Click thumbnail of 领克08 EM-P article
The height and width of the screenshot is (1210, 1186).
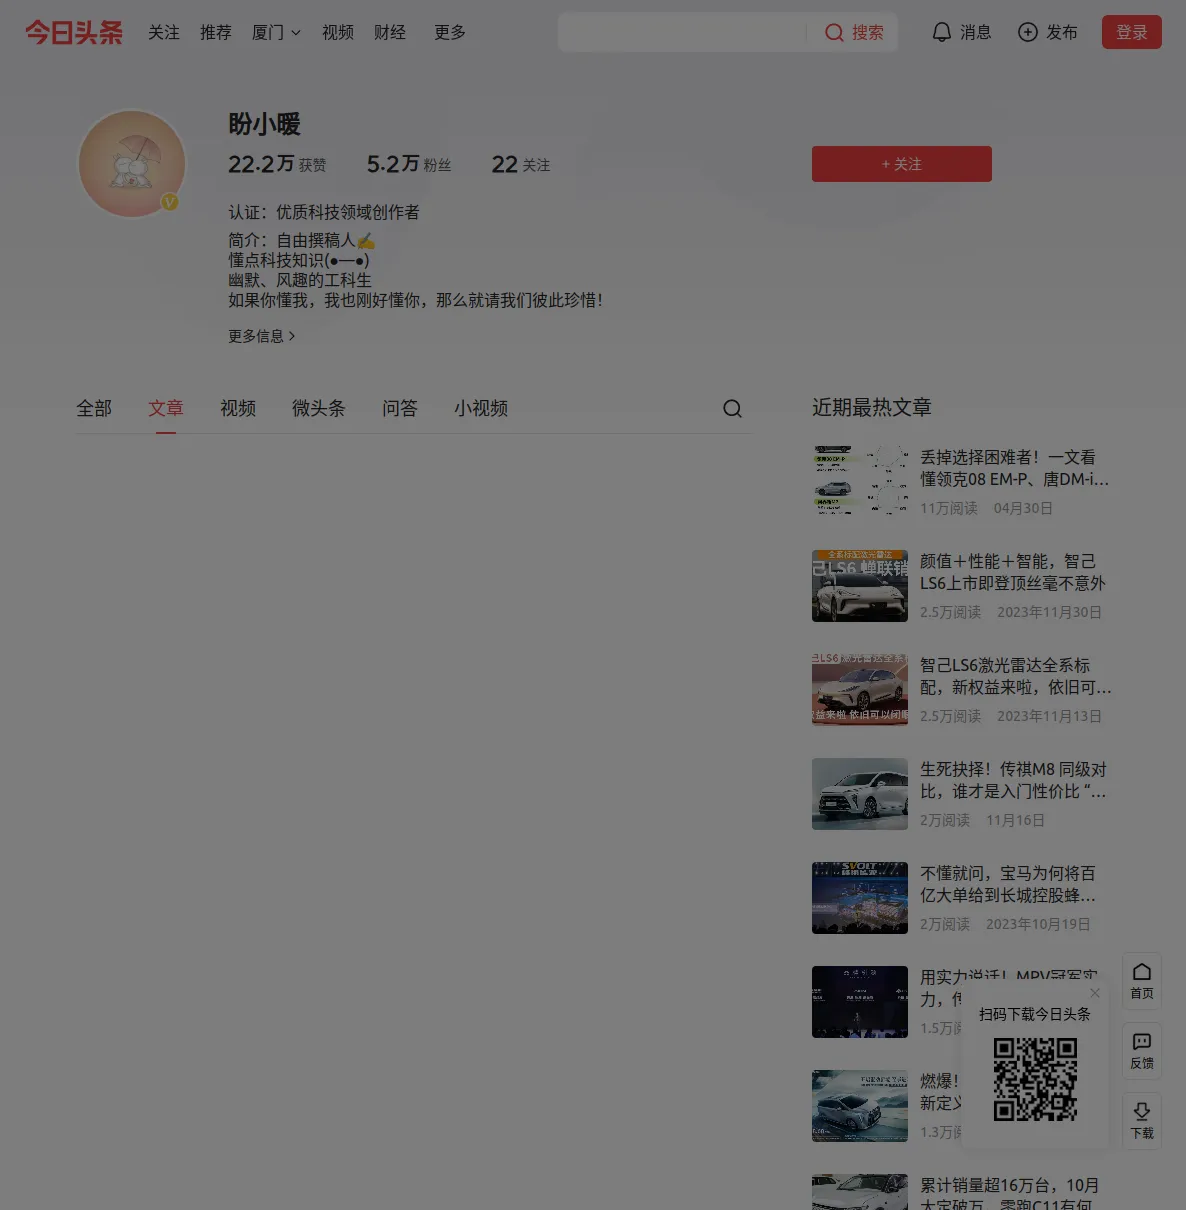click(x=860, y=482)
